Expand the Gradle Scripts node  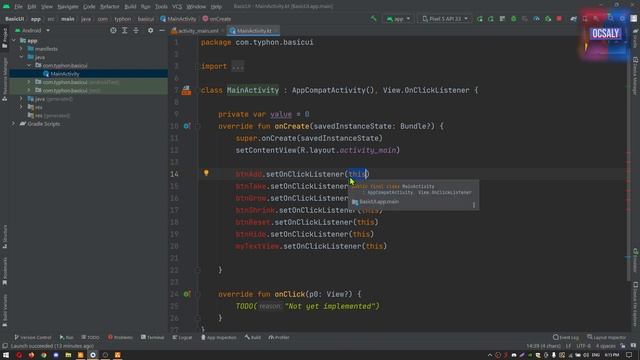(x=14, y=124)
